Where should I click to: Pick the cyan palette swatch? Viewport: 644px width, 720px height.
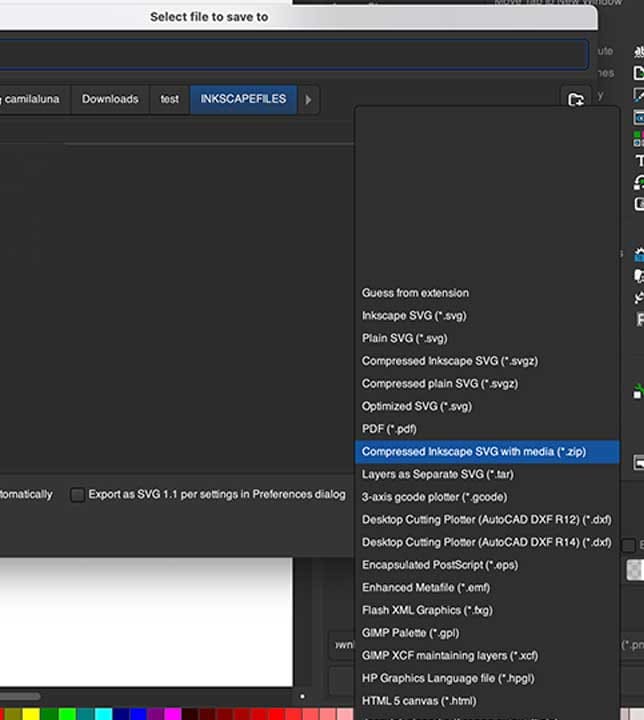(x=103, y=714)
